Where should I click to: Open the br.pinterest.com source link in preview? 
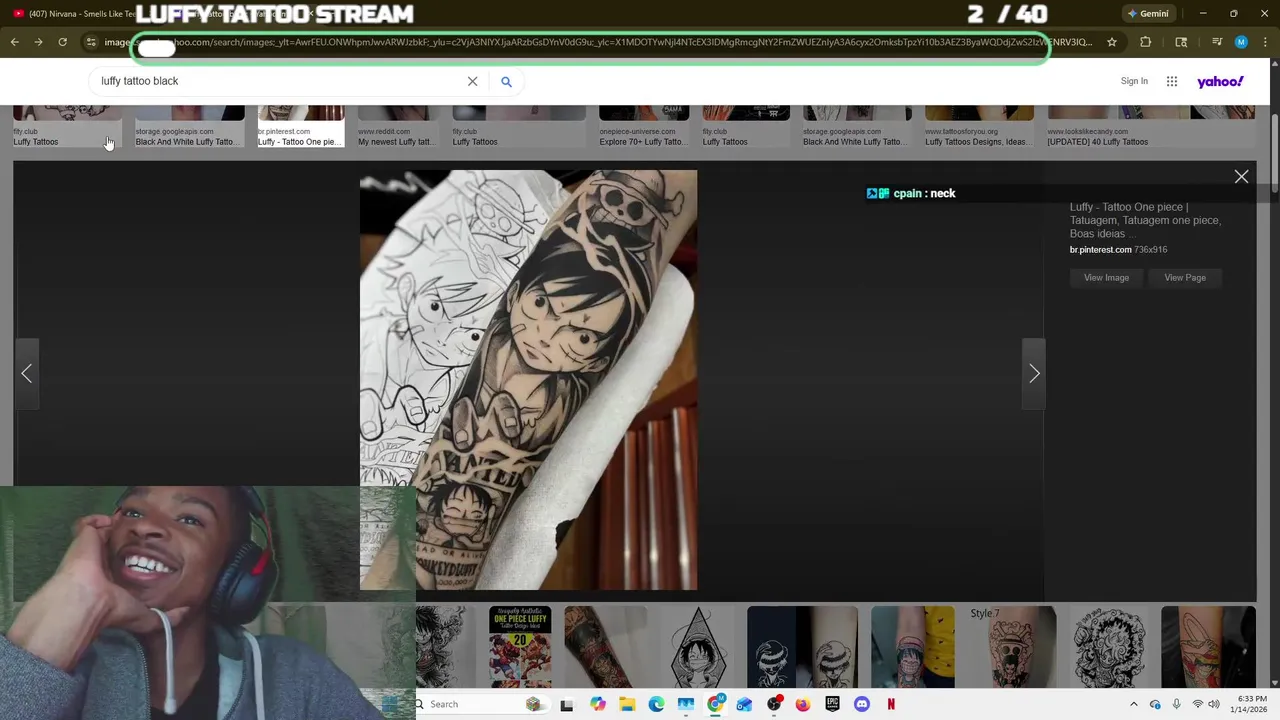[1100, 250]
